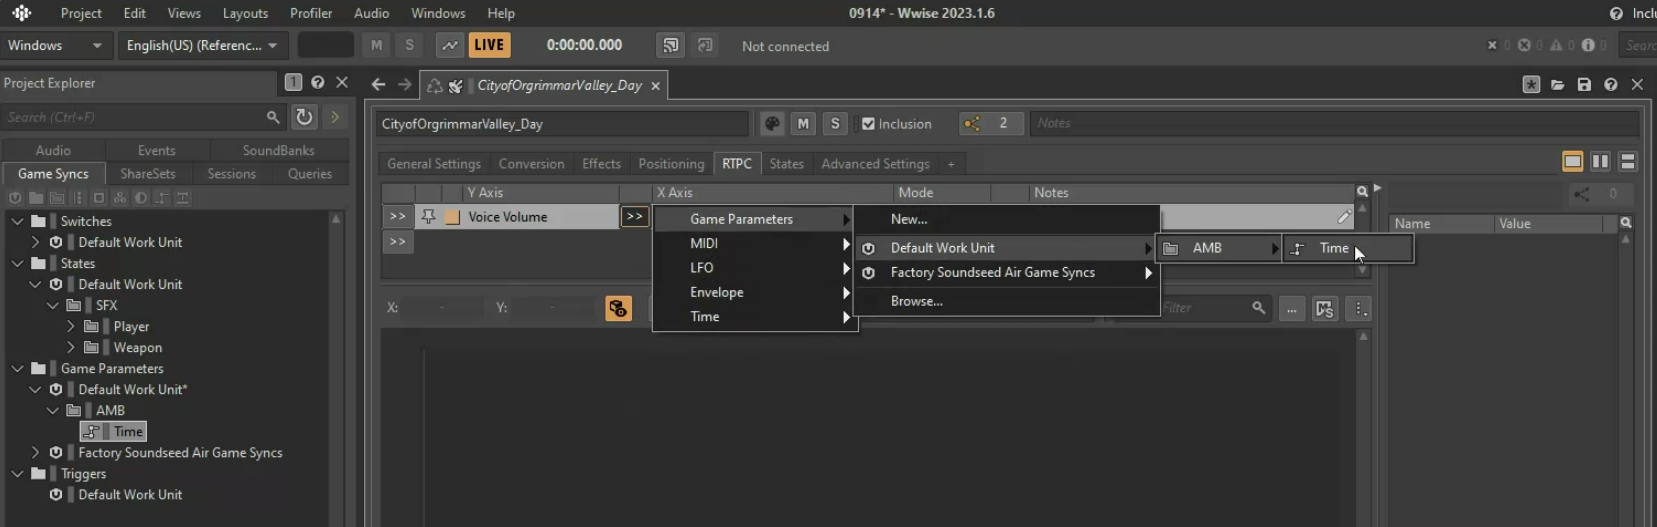Click the Project Explorer refresh icon

click(x=304, y=117)
